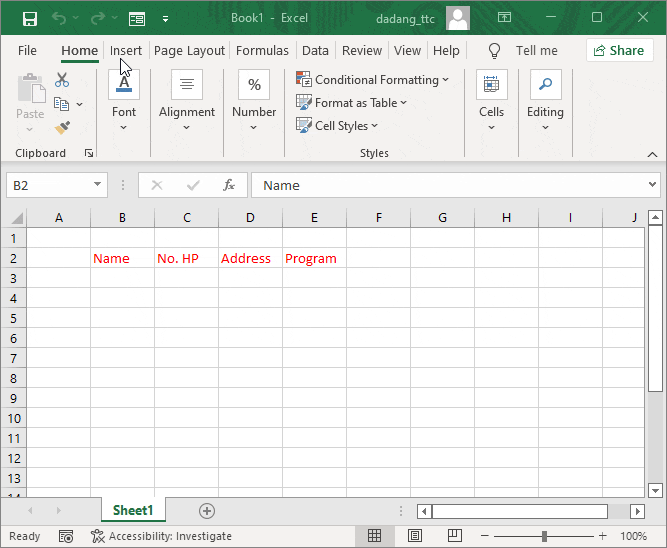Screen dimensions: 667x548
Task: Click the Cut scissors icon
Action: (62, 80)
